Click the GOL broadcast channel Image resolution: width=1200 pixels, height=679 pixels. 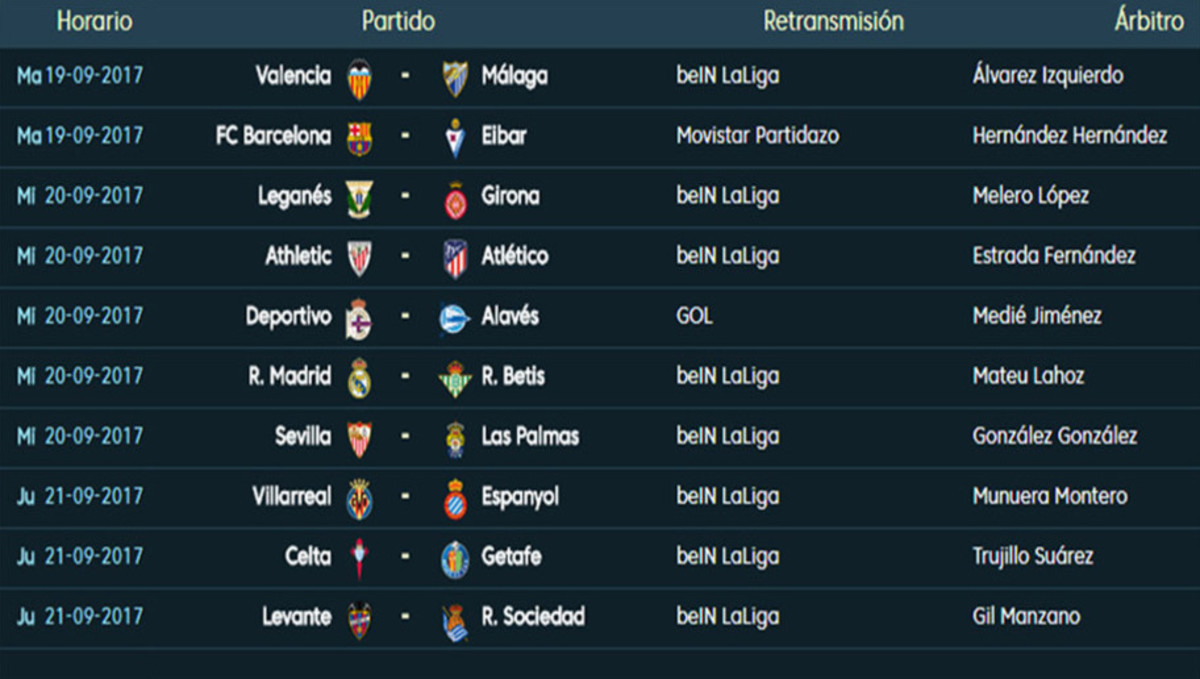(x=694, y=316)
